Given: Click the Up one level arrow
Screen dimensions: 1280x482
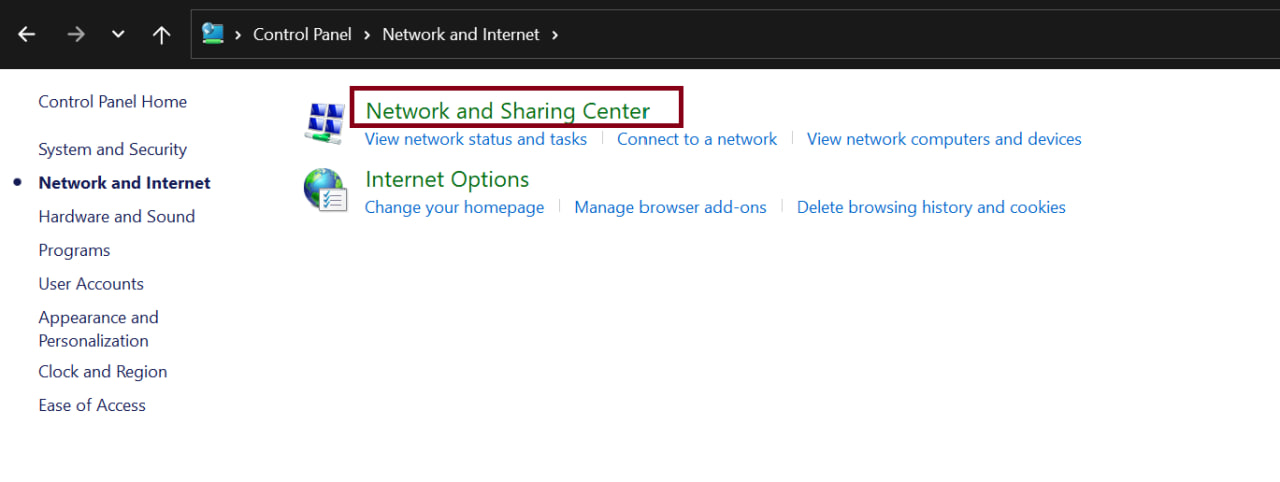Looking at the screenshot, I should coord(161,34).
